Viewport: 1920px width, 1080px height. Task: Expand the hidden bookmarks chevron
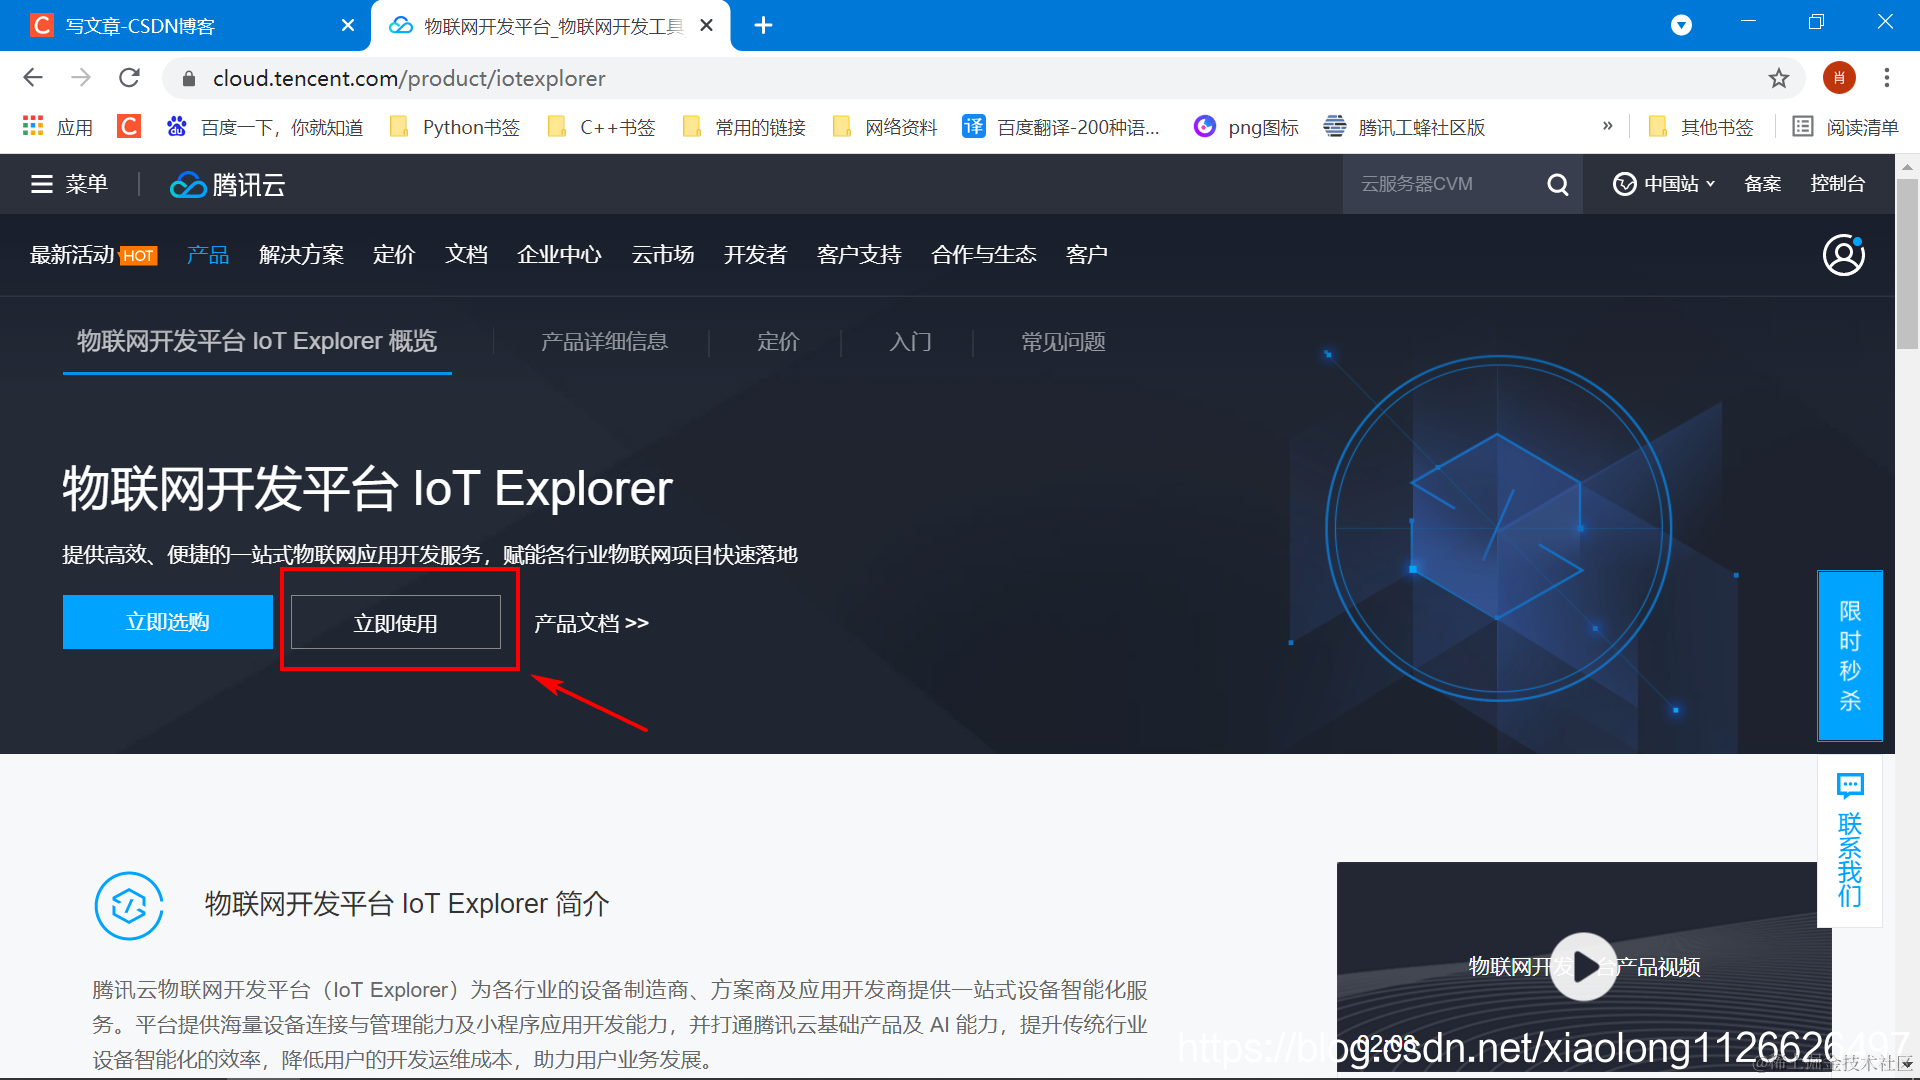1607,126
